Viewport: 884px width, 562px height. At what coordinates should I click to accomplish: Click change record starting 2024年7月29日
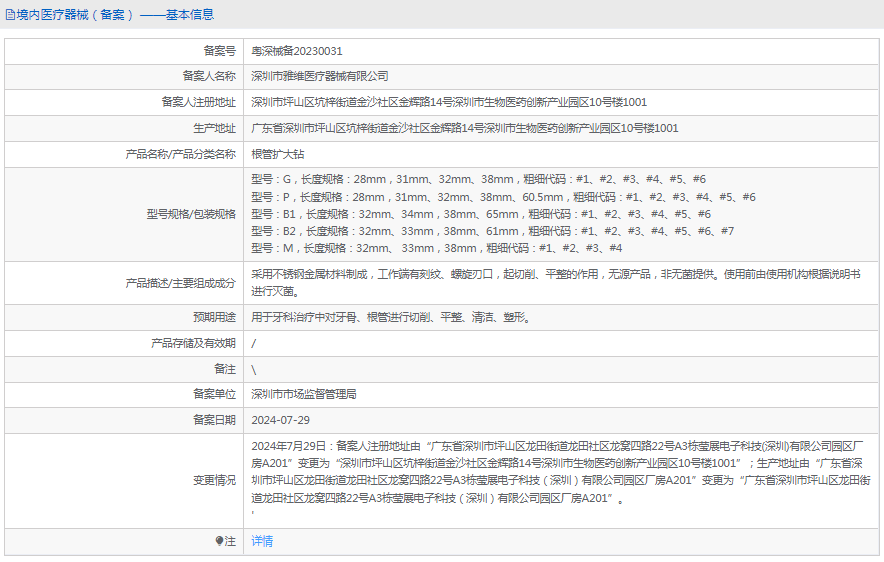(561, 472)
